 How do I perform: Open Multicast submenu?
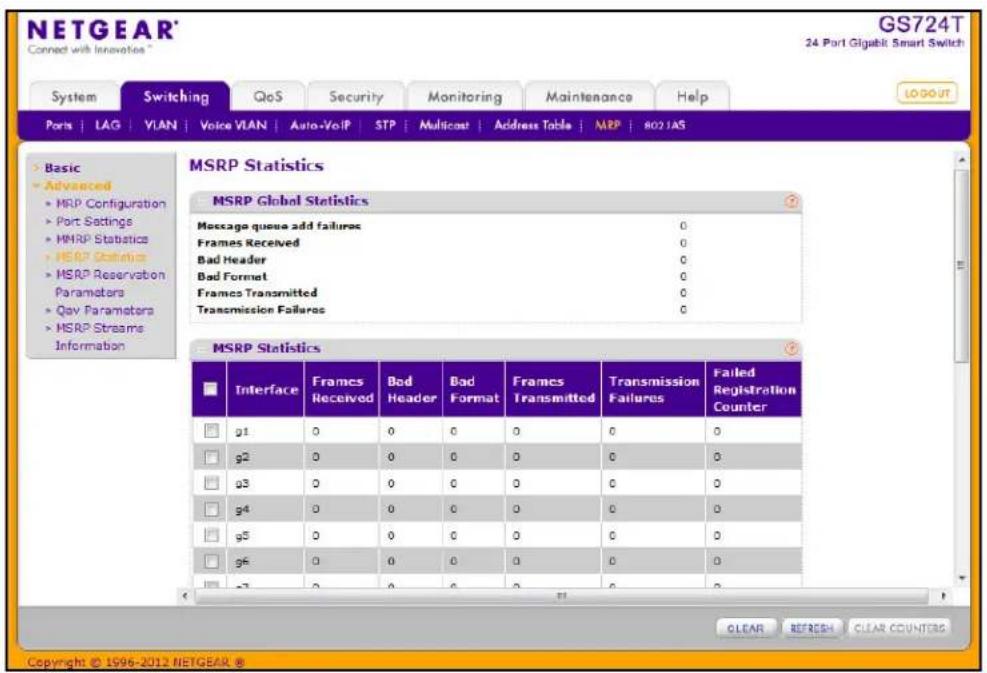444,125
